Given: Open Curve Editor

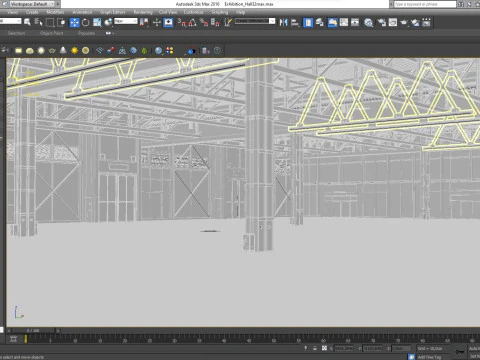Looking at the screenshot, I should click(344, 22).
